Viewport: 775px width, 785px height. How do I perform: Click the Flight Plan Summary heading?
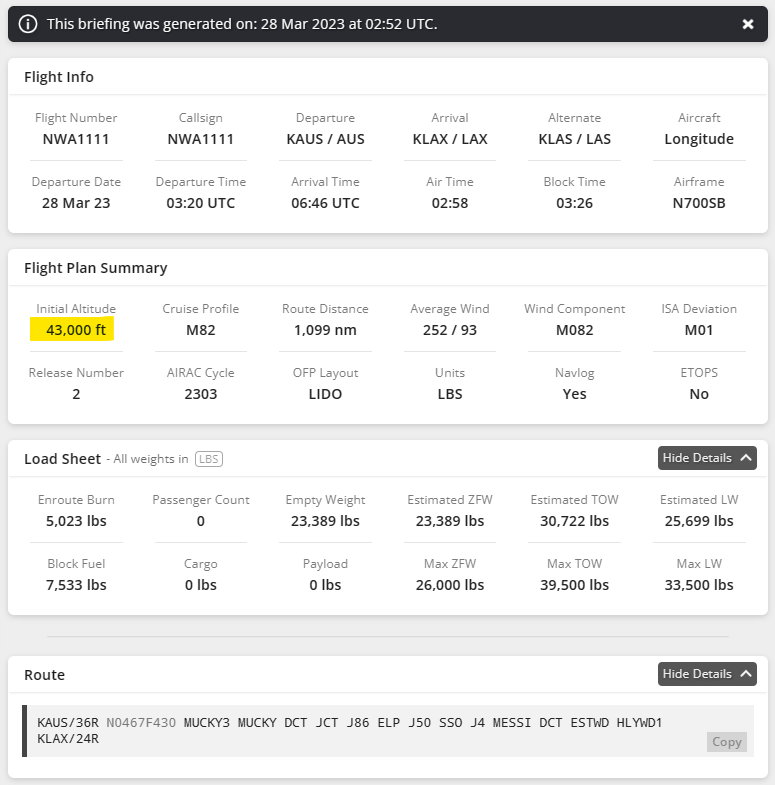(96, 268)
